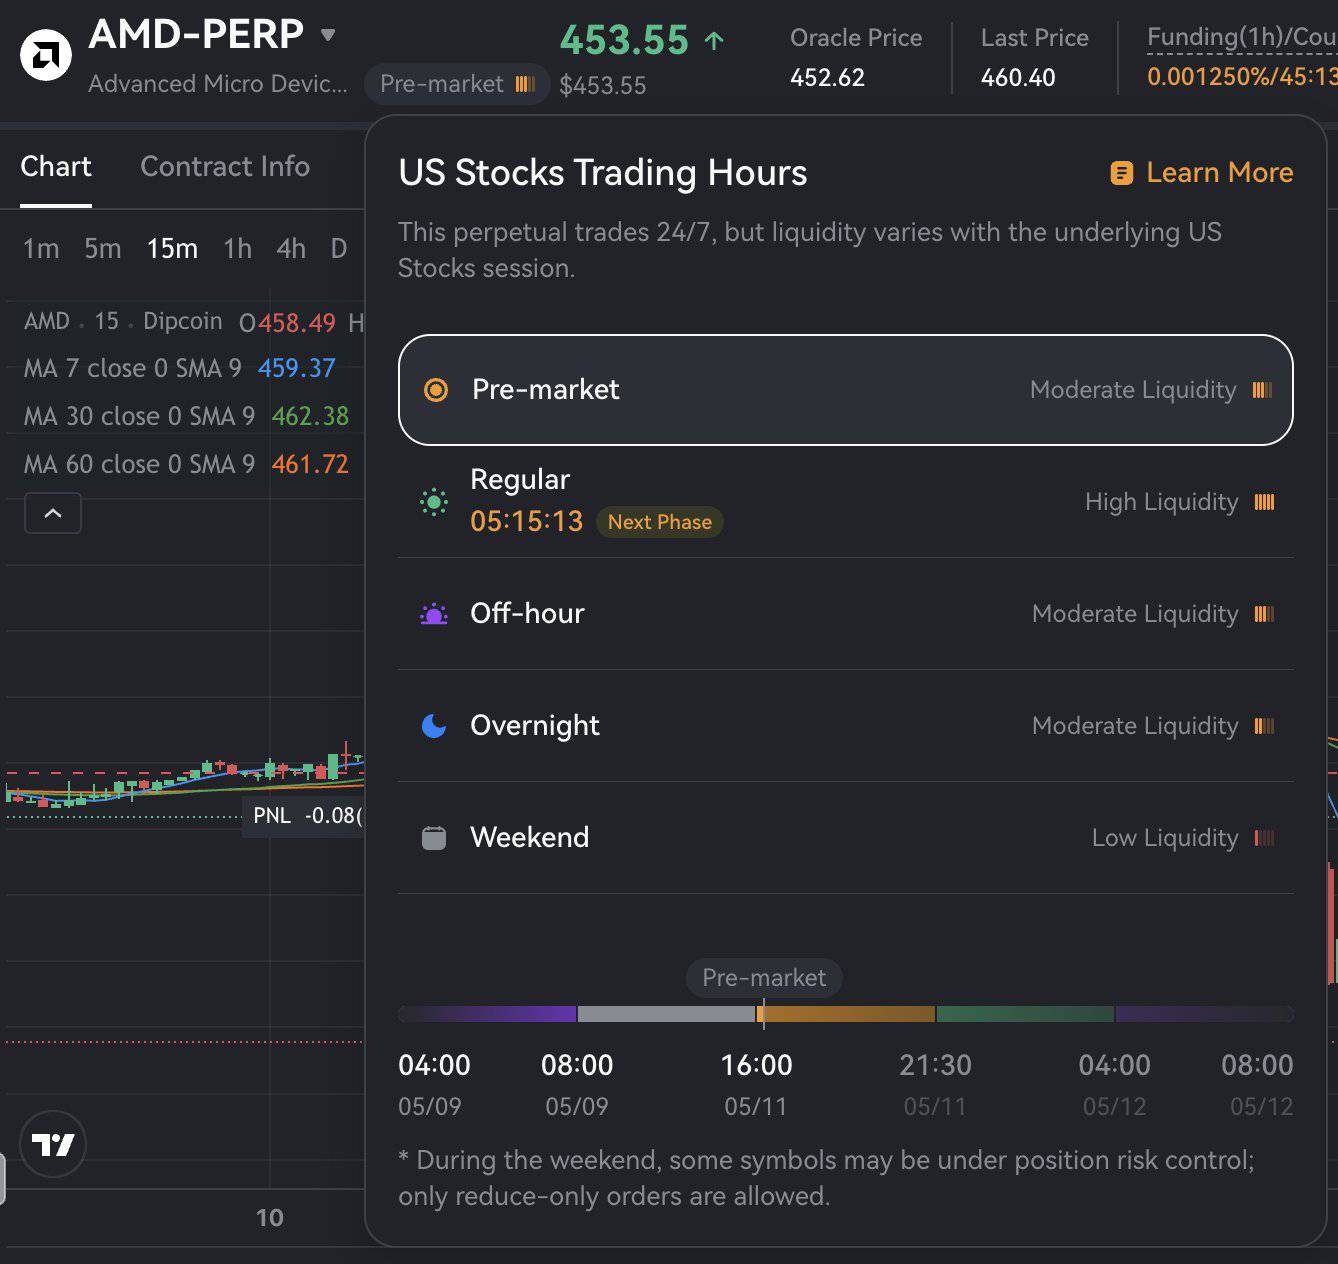The image size is (1338, 1264).
Task: Select the 5m timeframe
Action: (102, 248)
